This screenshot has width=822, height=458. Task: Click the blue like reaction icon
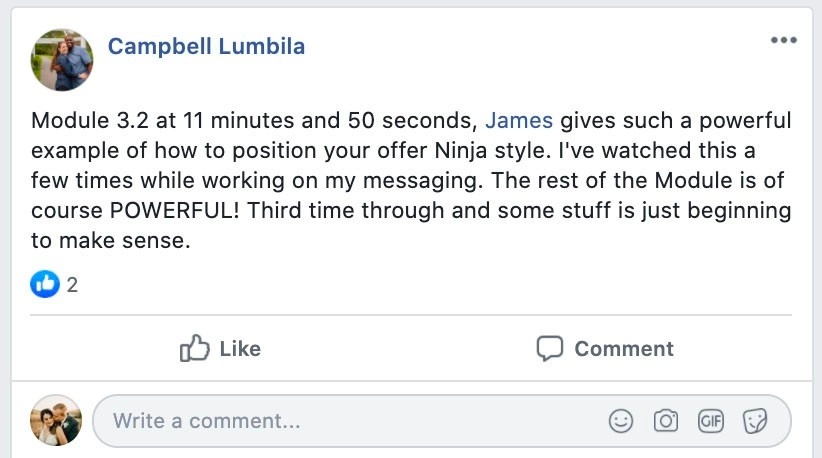point(45,284)
